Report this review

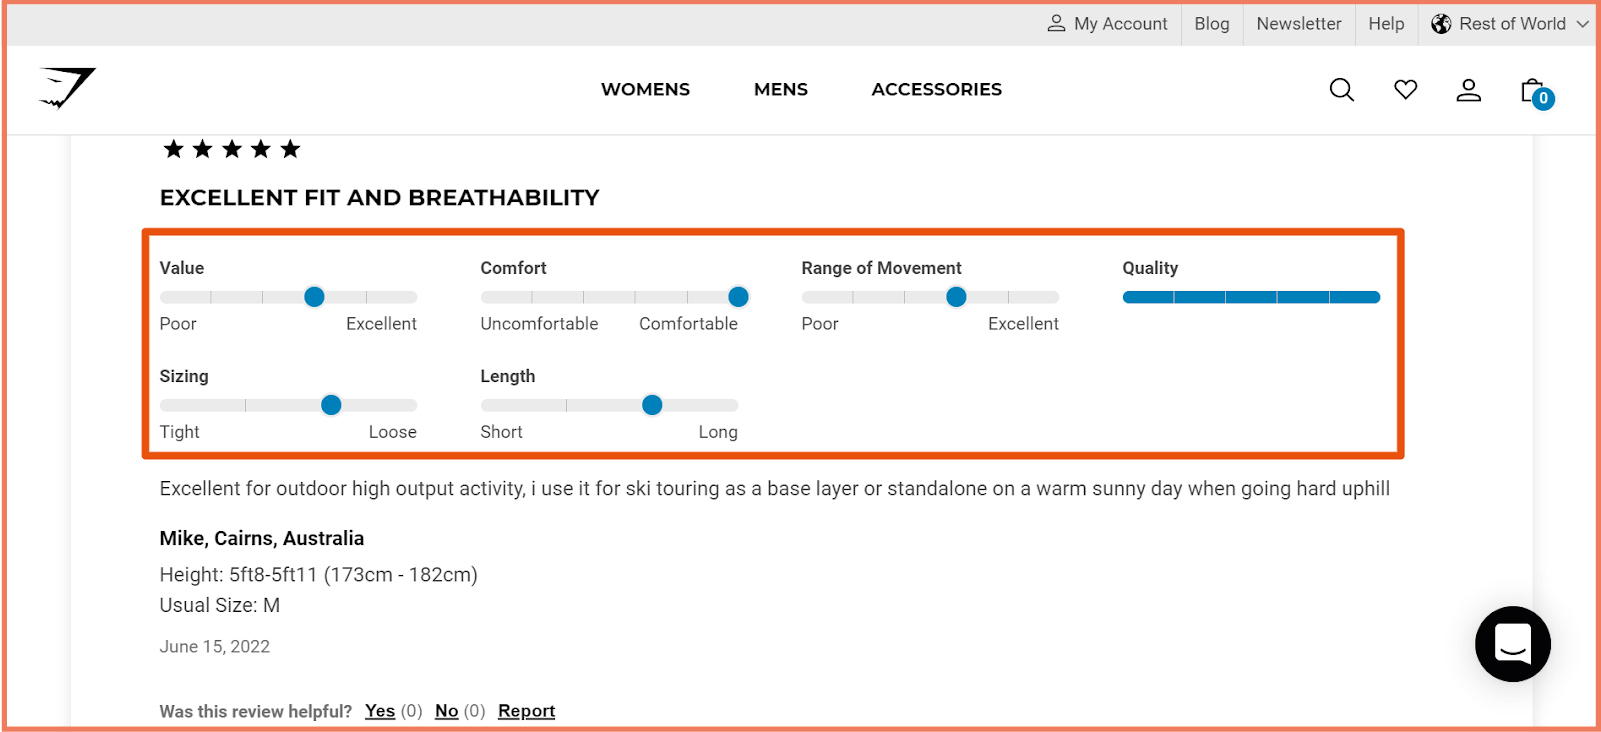point(526,711)
